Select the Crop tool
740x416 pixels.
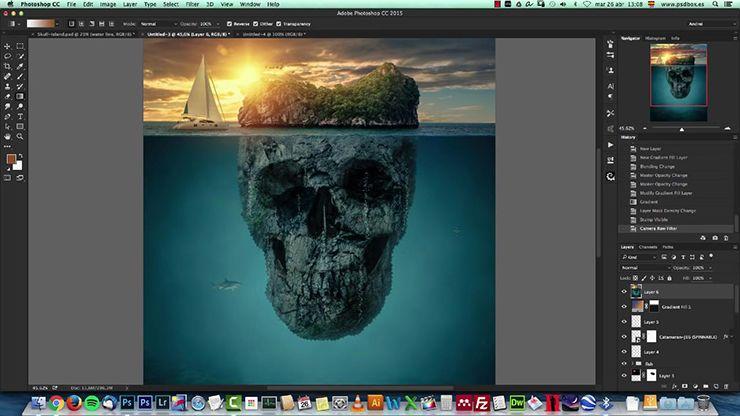tap(7, 66)
